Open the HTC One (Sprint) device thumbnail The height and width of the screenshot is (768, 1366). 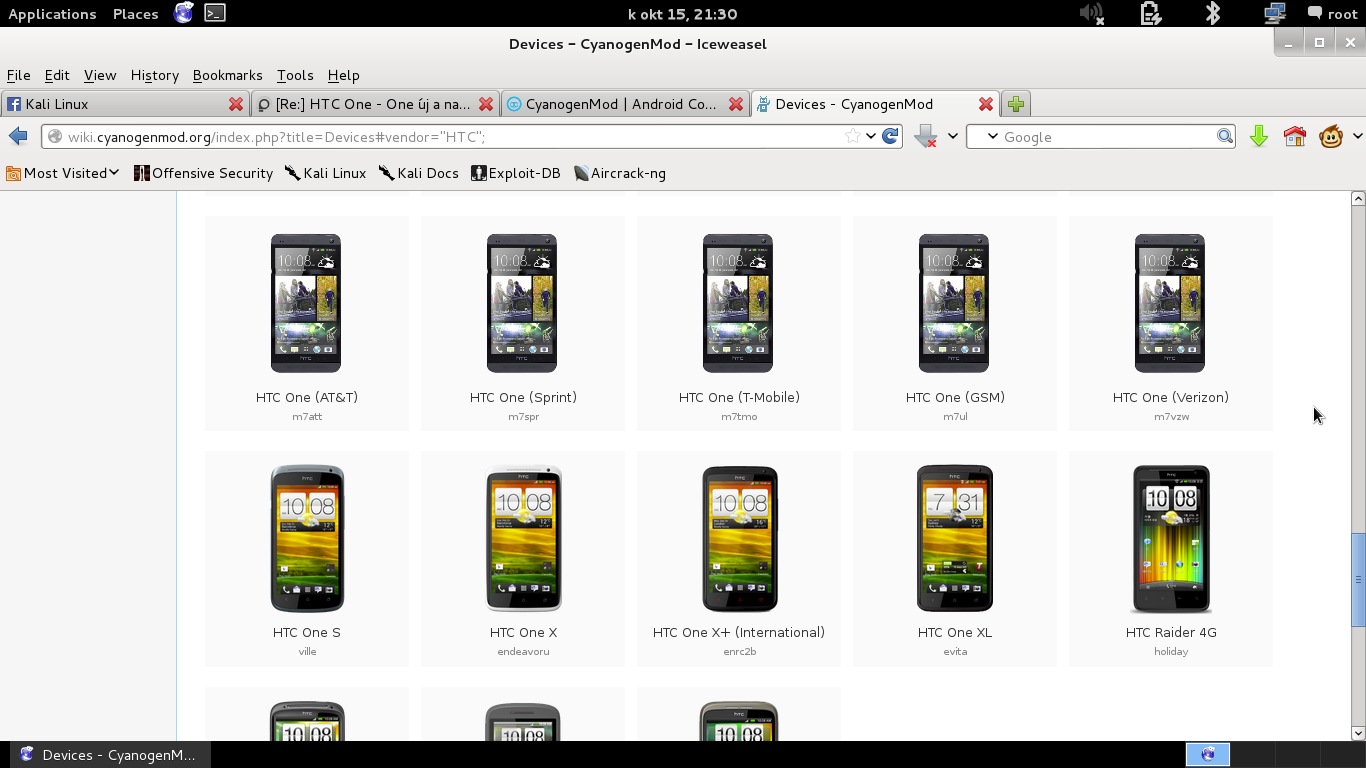522,303
